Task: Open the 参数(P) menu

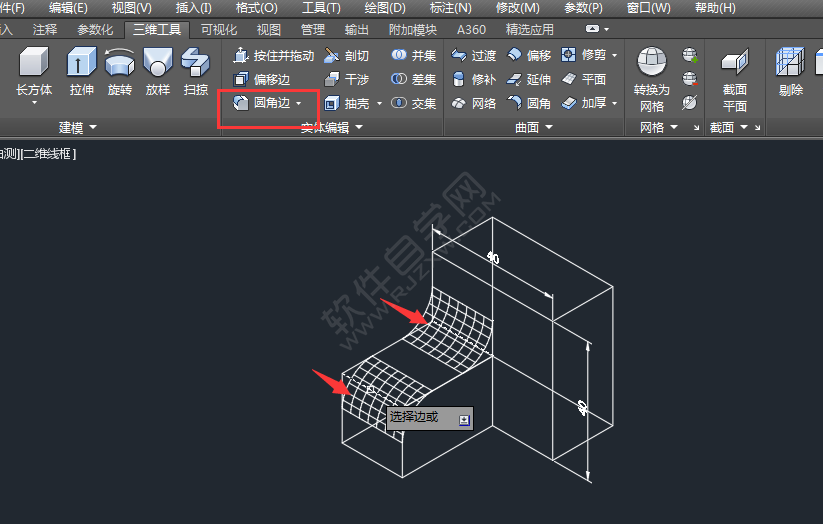Action: click(x=583, y=8)
